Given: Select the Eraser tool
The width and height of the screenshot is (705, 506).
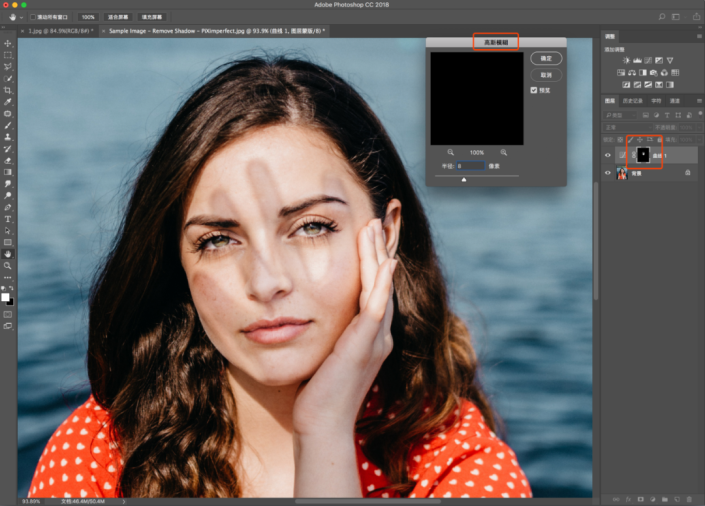Looking at the screenshot, I should 8,160.
